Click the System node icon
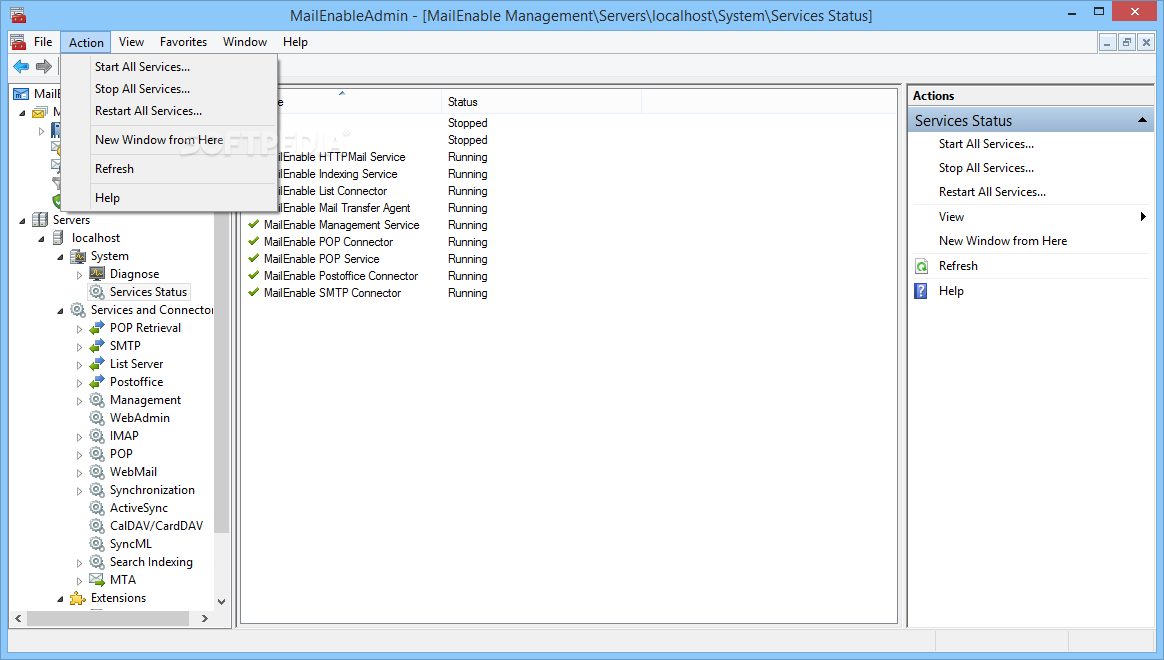The height and width of the screenshot is (660, 1164). [x=78, y=256]
